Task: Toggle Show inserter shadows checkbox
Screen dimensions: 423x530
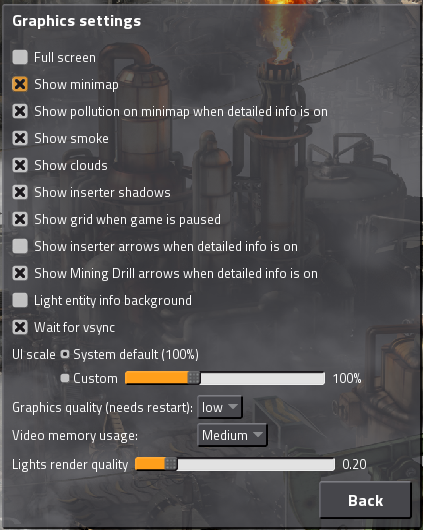Action: tap(20, 192)
